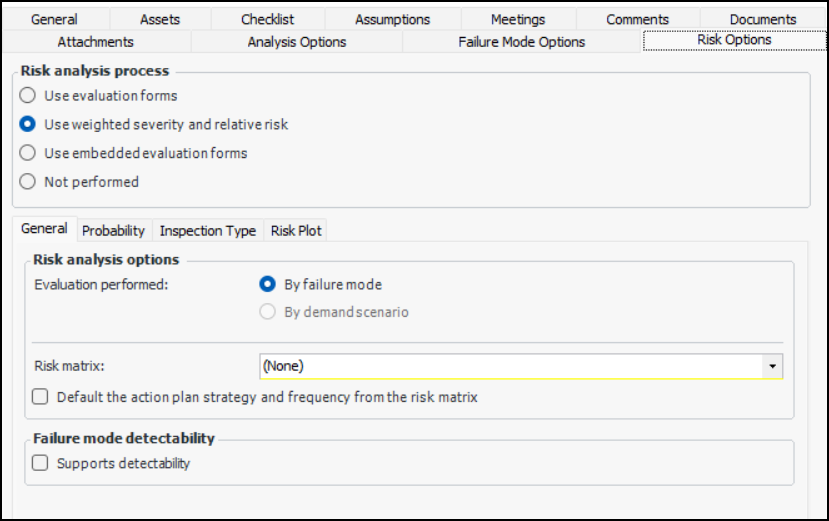Screen dimensions: 829x521
Task: Open the Comments tab
Action: coord(637,19)
